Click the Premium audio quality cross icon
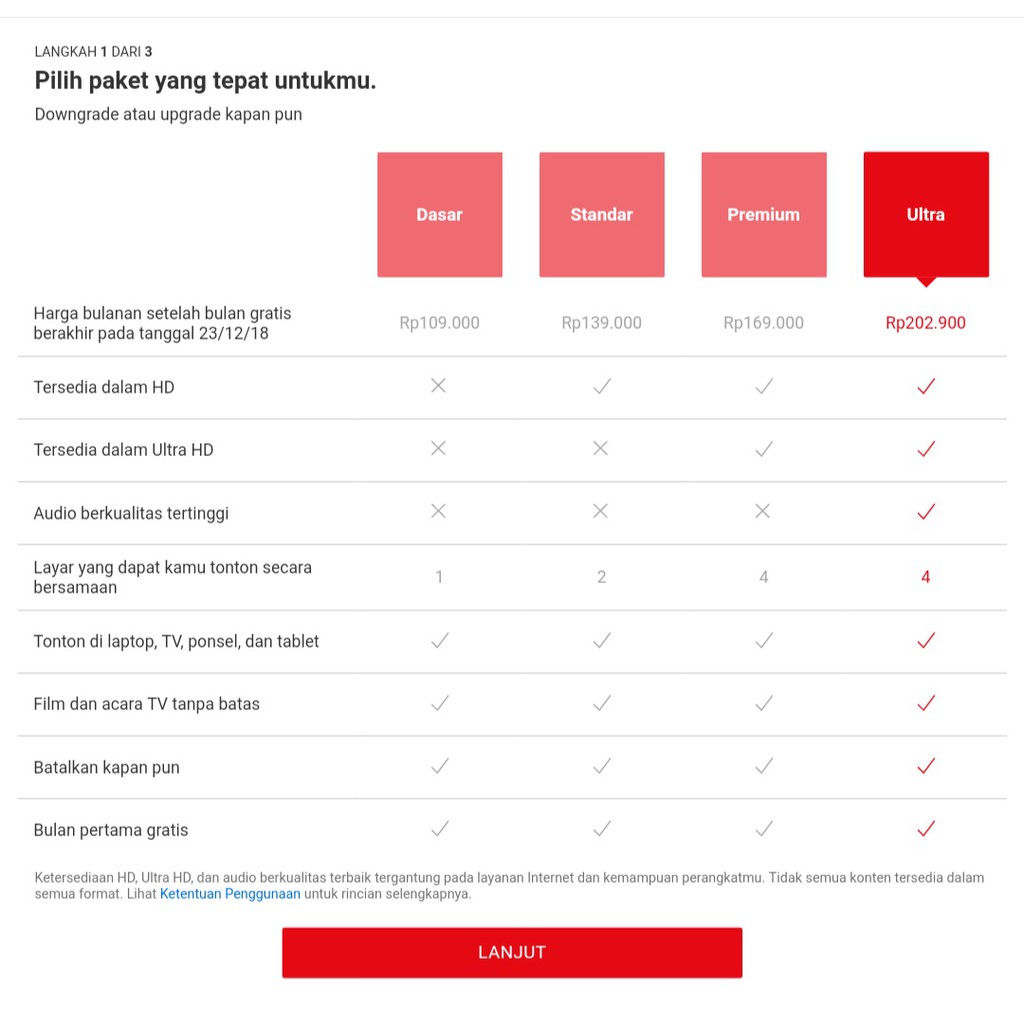Screen dimensions: 1024x1024 click(762, 511)
